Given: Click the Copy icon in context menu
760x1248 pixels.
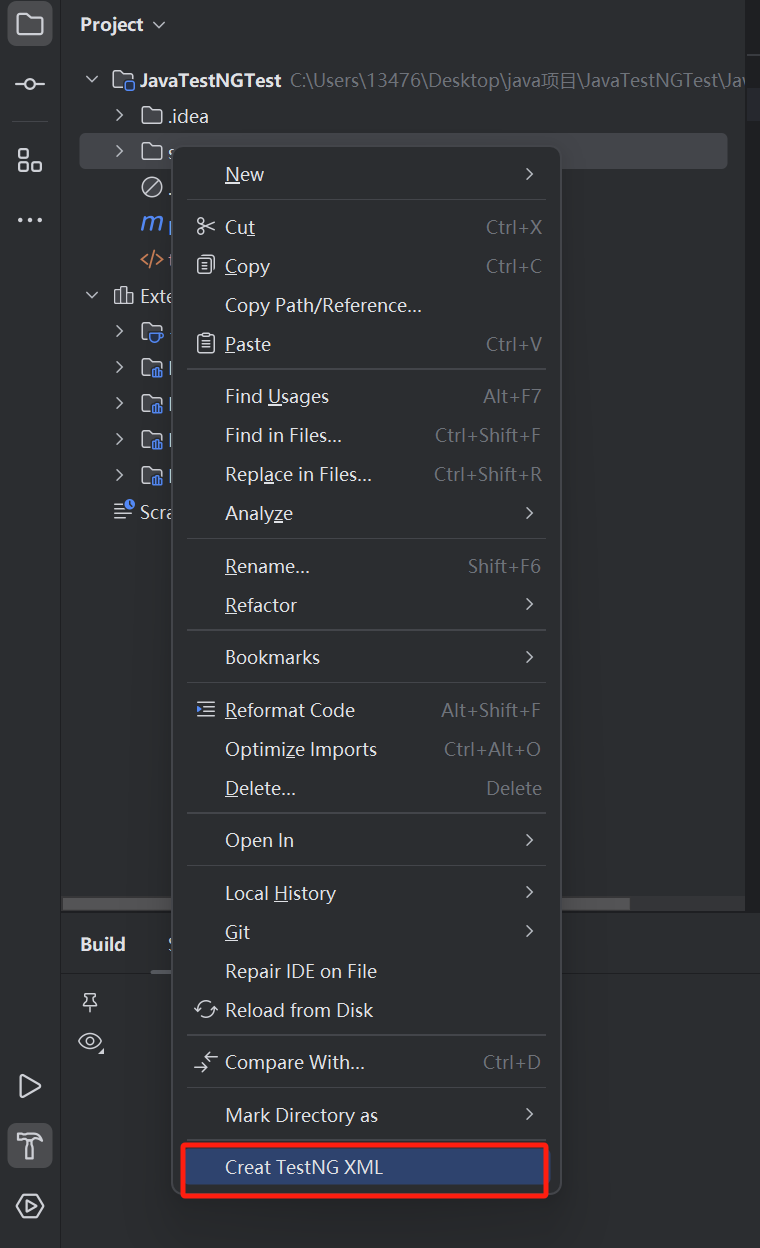Looking at the screenshot, I should pos(206,266).
